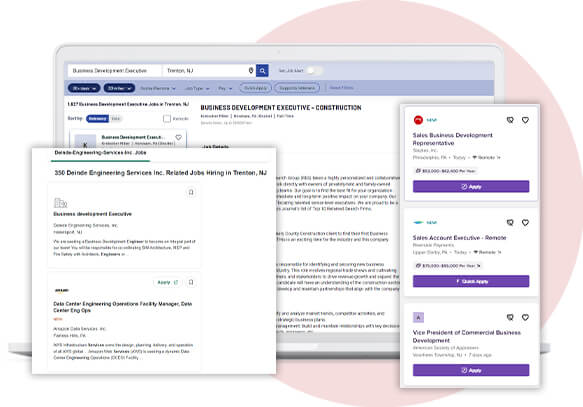Favorite the Sales Business Development Representative card
This screenshot has width=583, height=407.
[525, 120]
